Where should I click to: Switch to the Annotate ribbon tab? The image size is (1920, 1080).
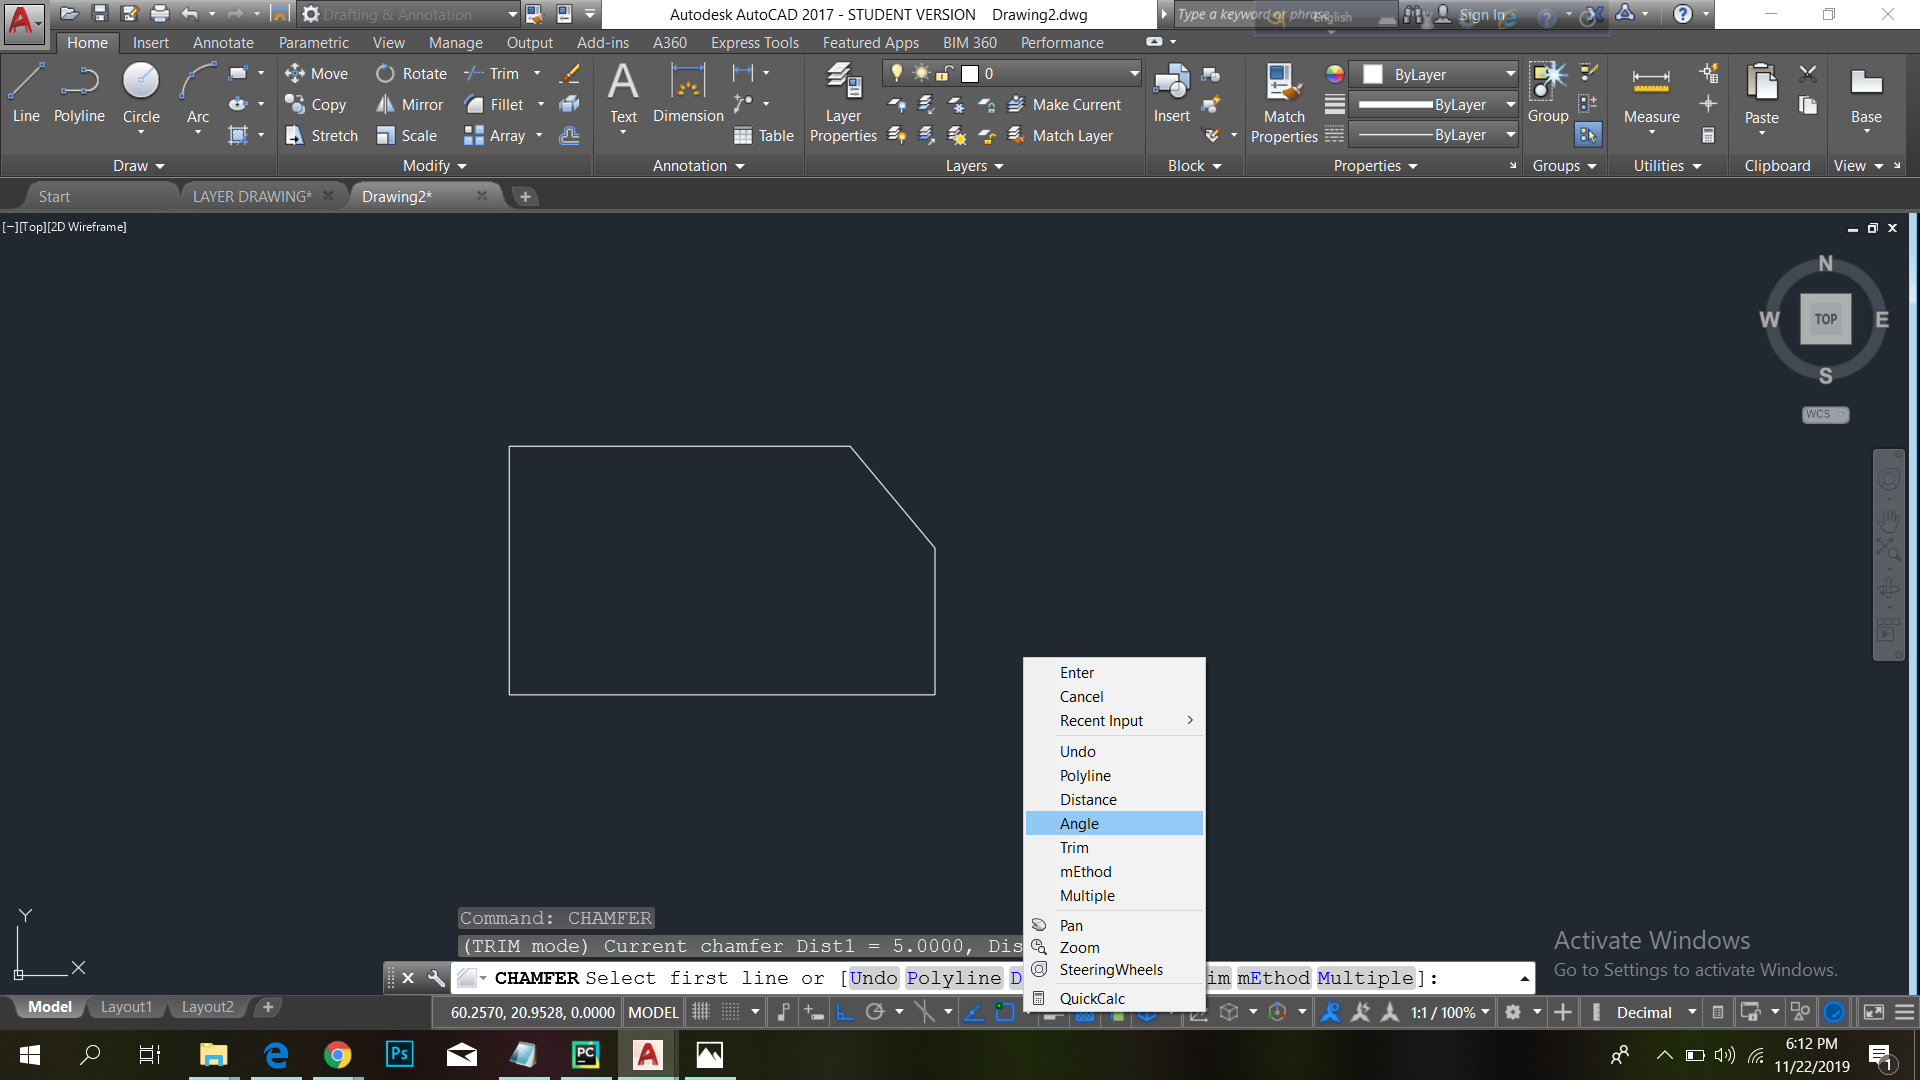(x=223, y=42)
